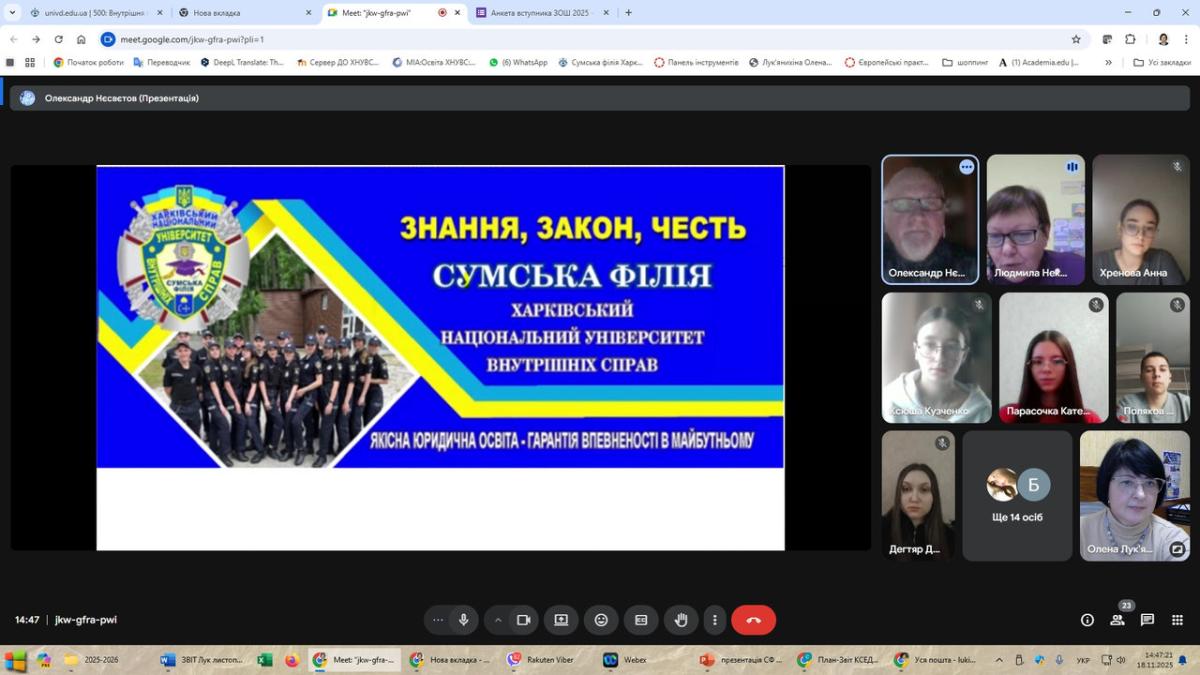
Task: Open the emoji reactions panel
Action: coord(601,620)
